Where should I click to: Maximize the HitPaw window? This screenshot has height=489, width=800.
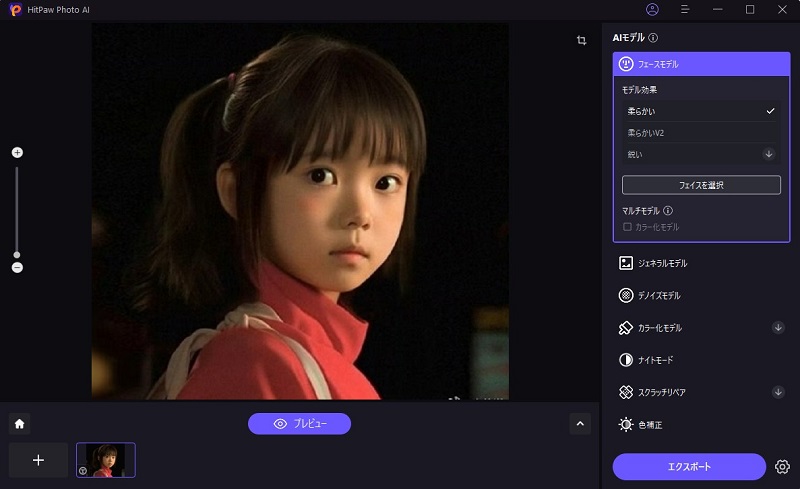750,10
